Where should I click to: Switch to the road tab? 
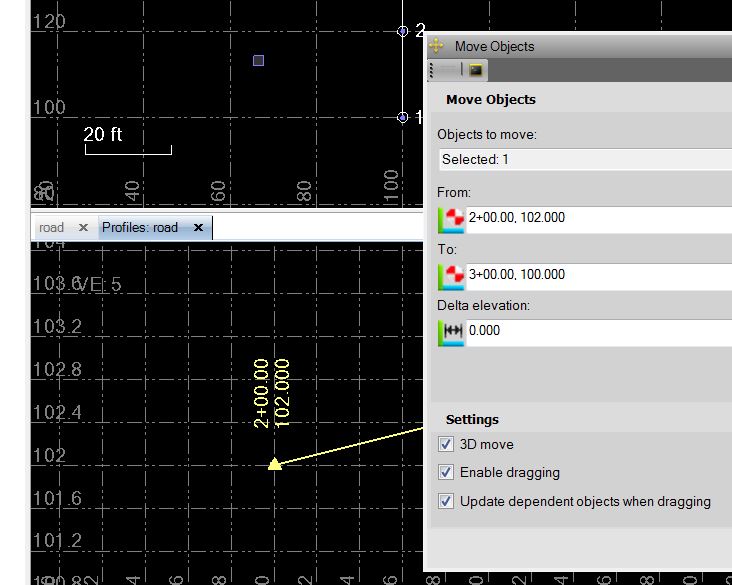(x=51, y=227)
